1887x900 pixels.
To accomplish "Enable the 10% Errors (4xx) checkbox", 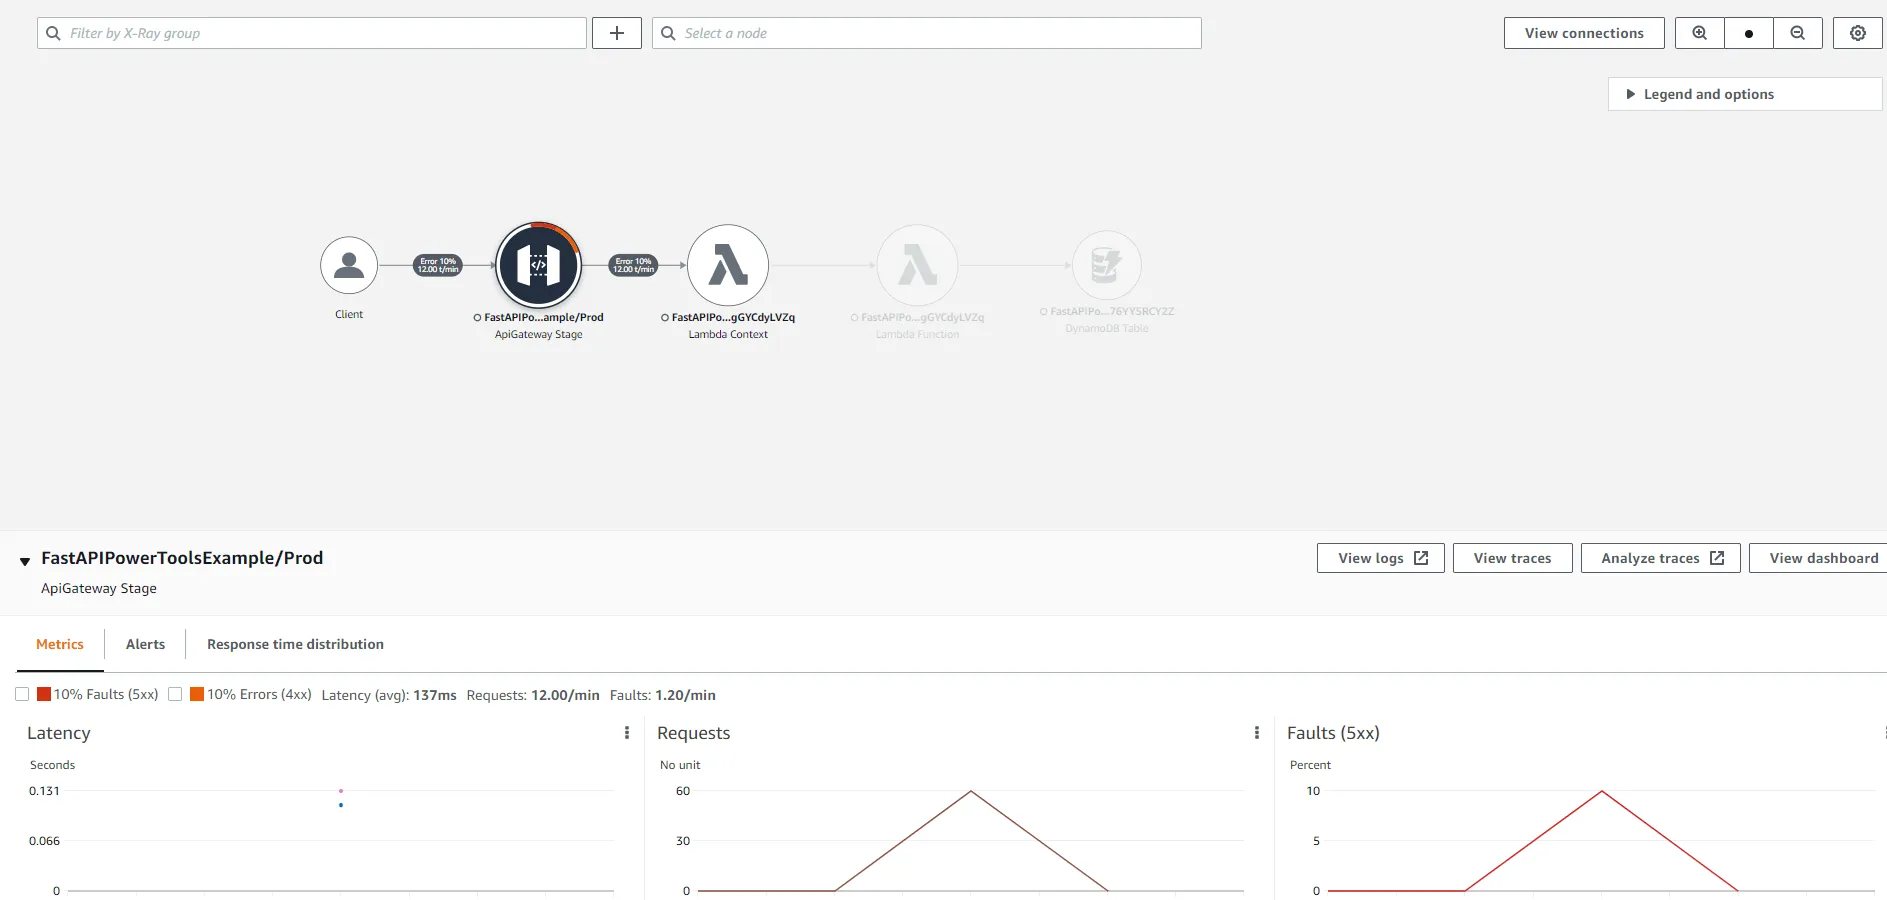I will pyautogui.click(x=175, y=694).
